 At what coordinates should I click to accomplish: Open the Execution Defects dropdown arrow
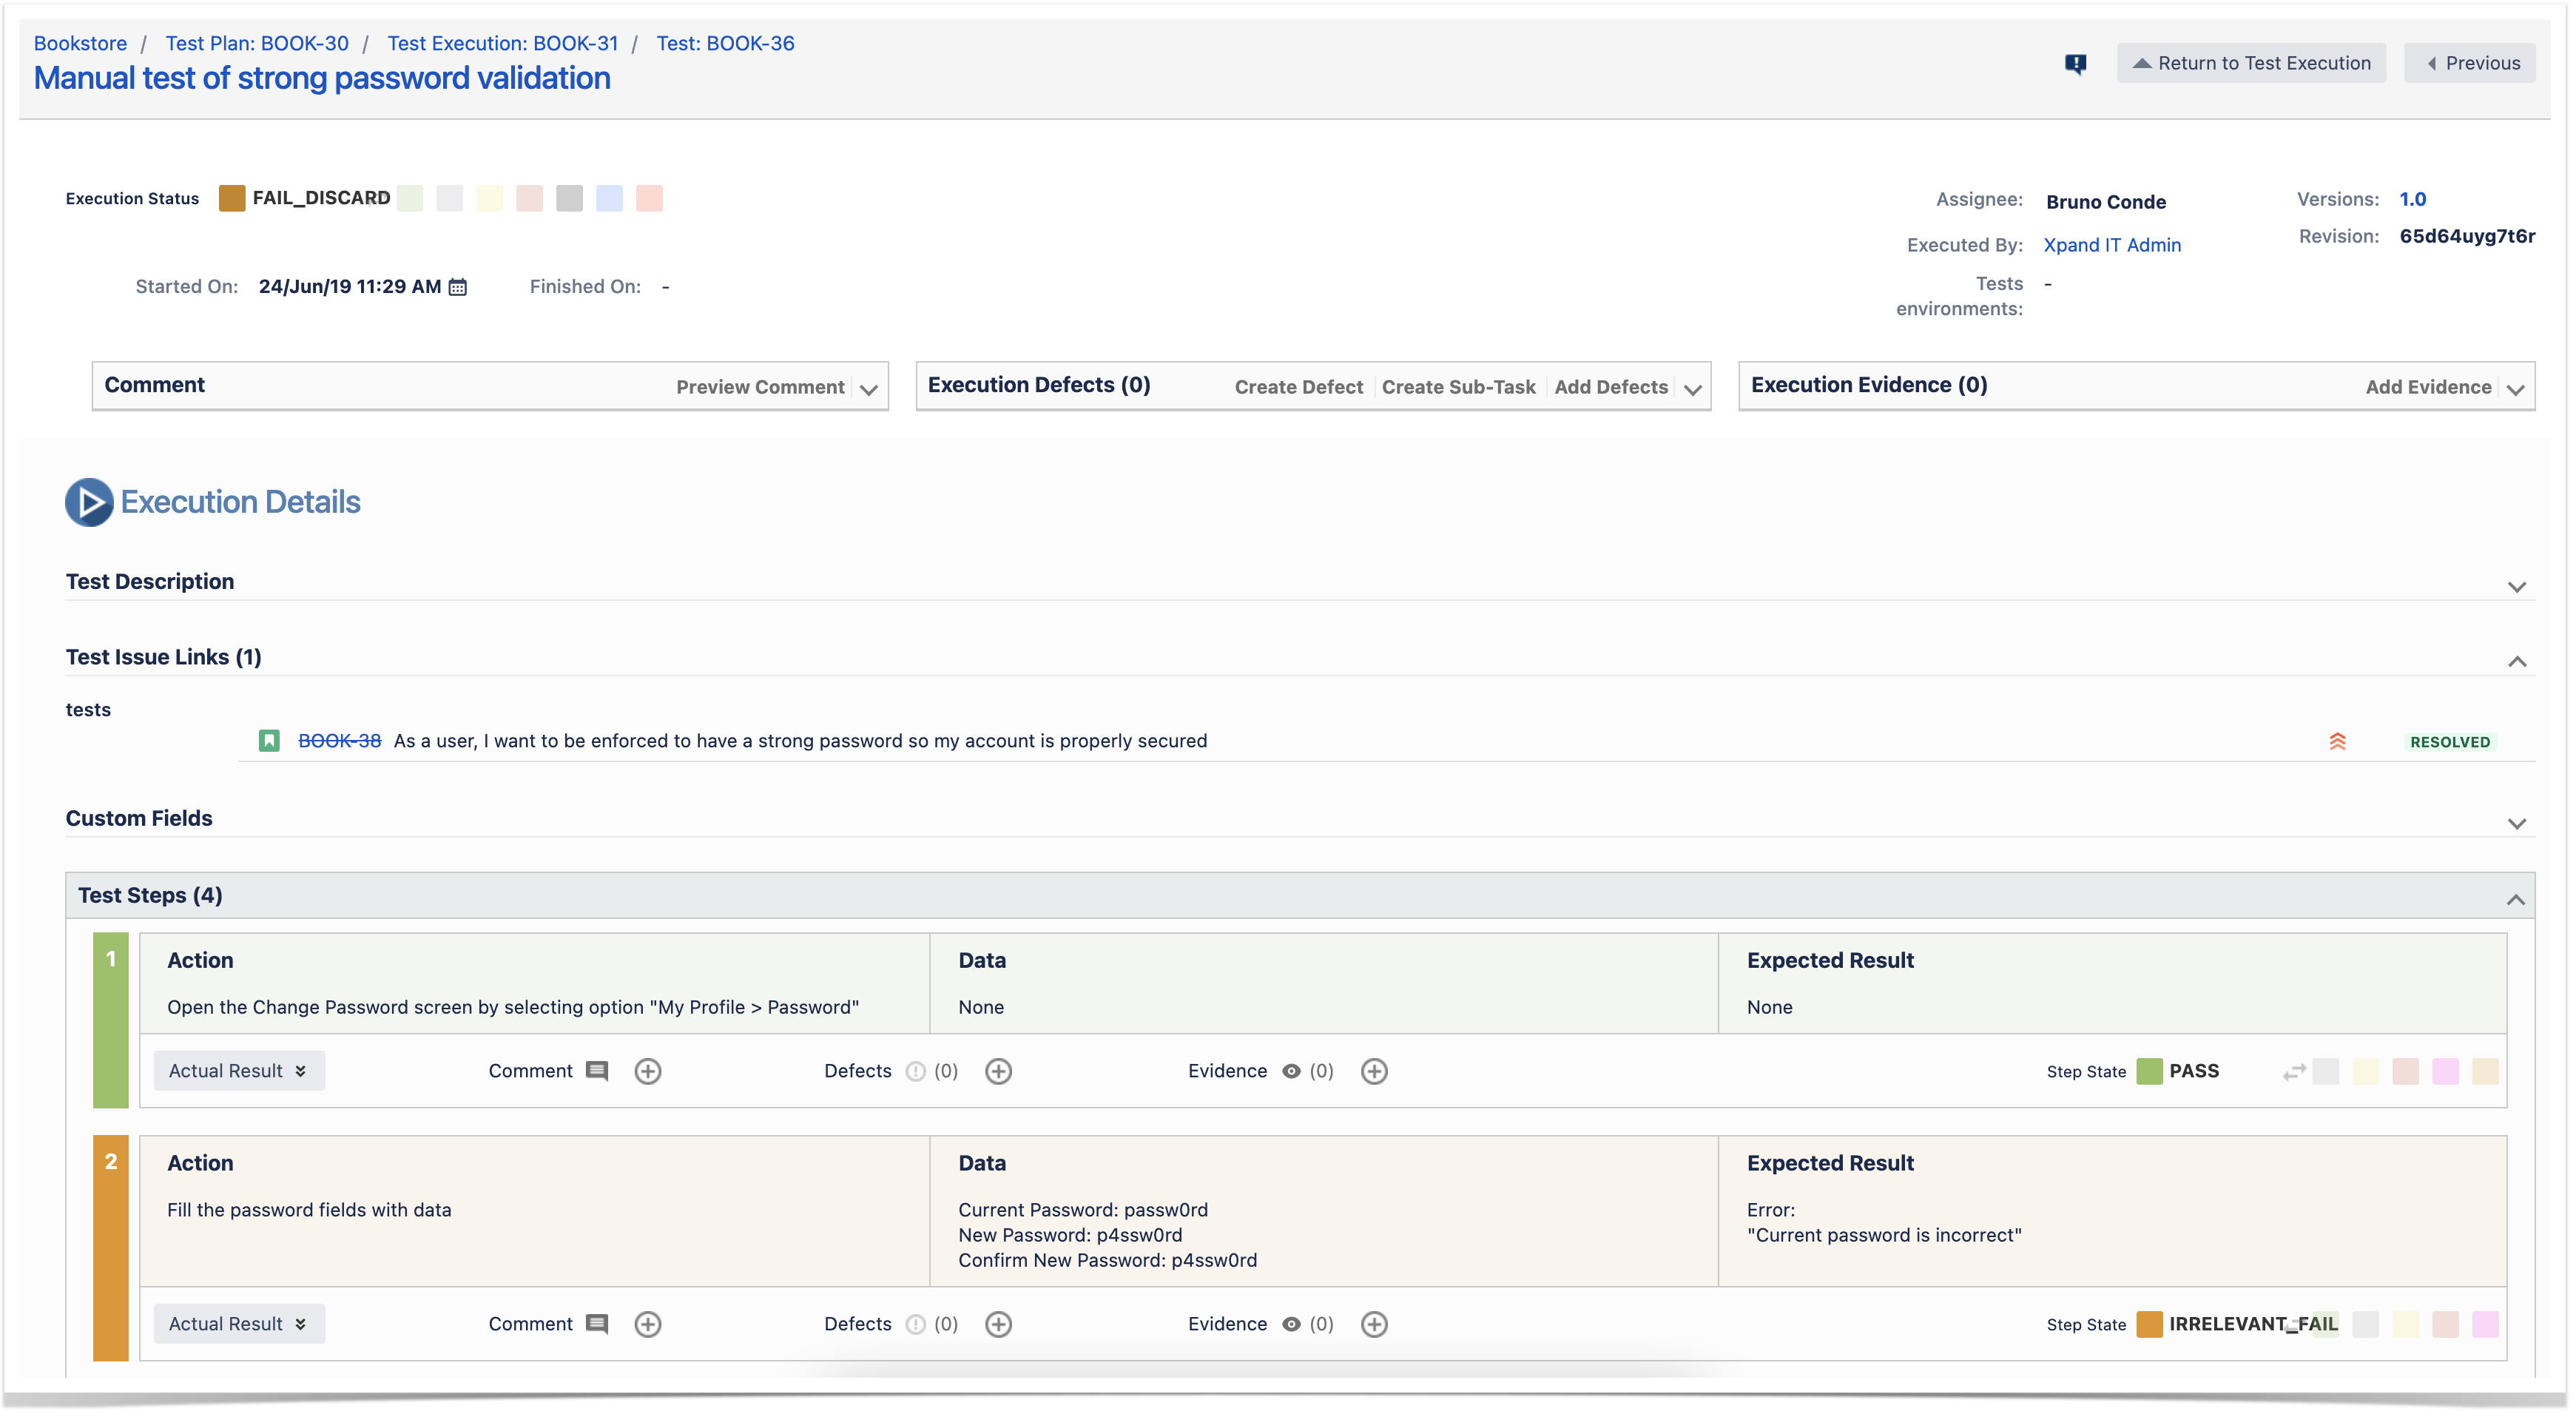click(x=1692, y=389)
